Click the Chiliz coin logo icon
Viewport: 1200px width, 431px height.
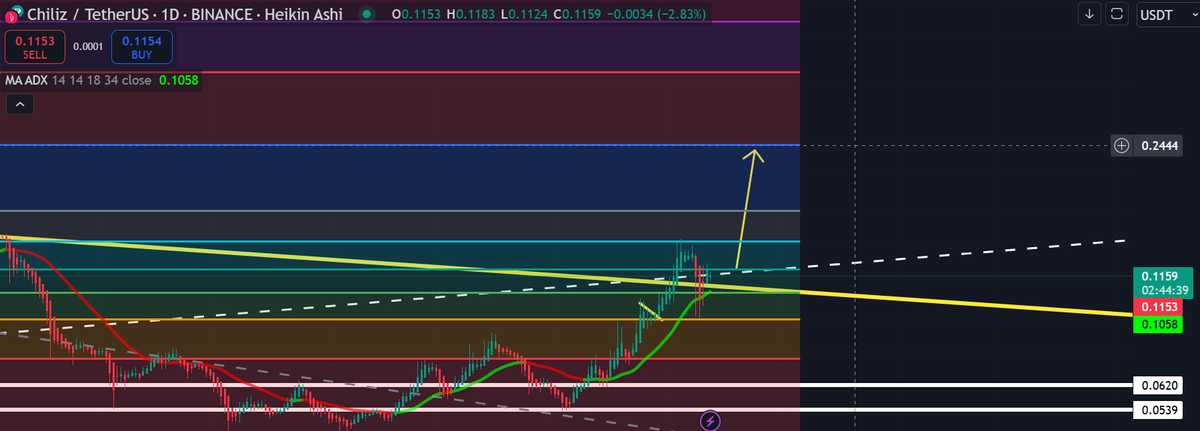(12, 17)
